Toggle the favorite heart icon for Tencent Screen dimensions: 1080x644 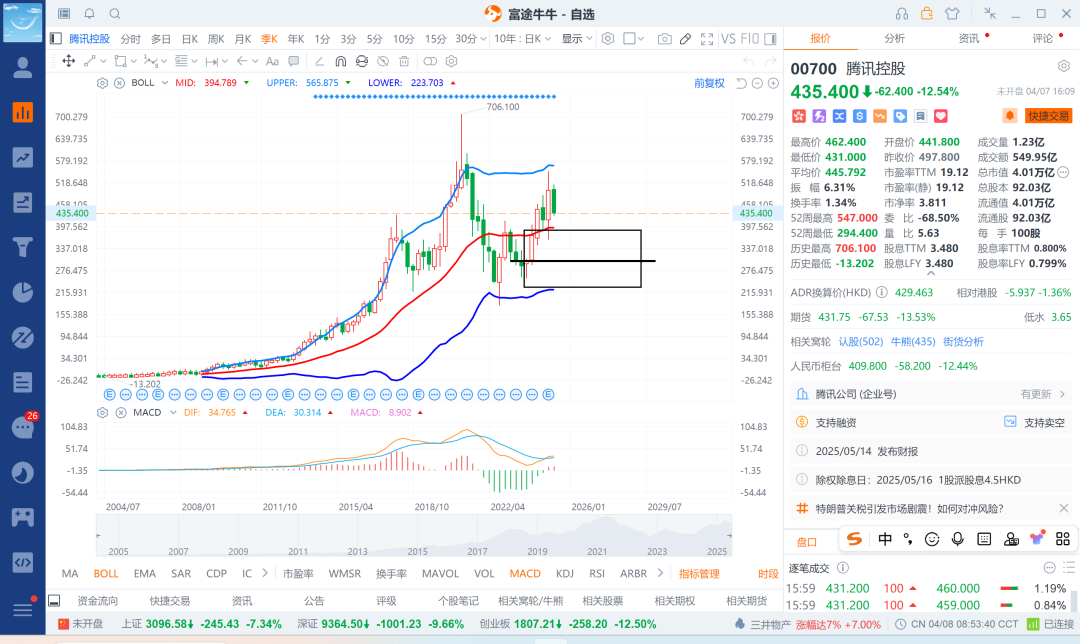941,116
